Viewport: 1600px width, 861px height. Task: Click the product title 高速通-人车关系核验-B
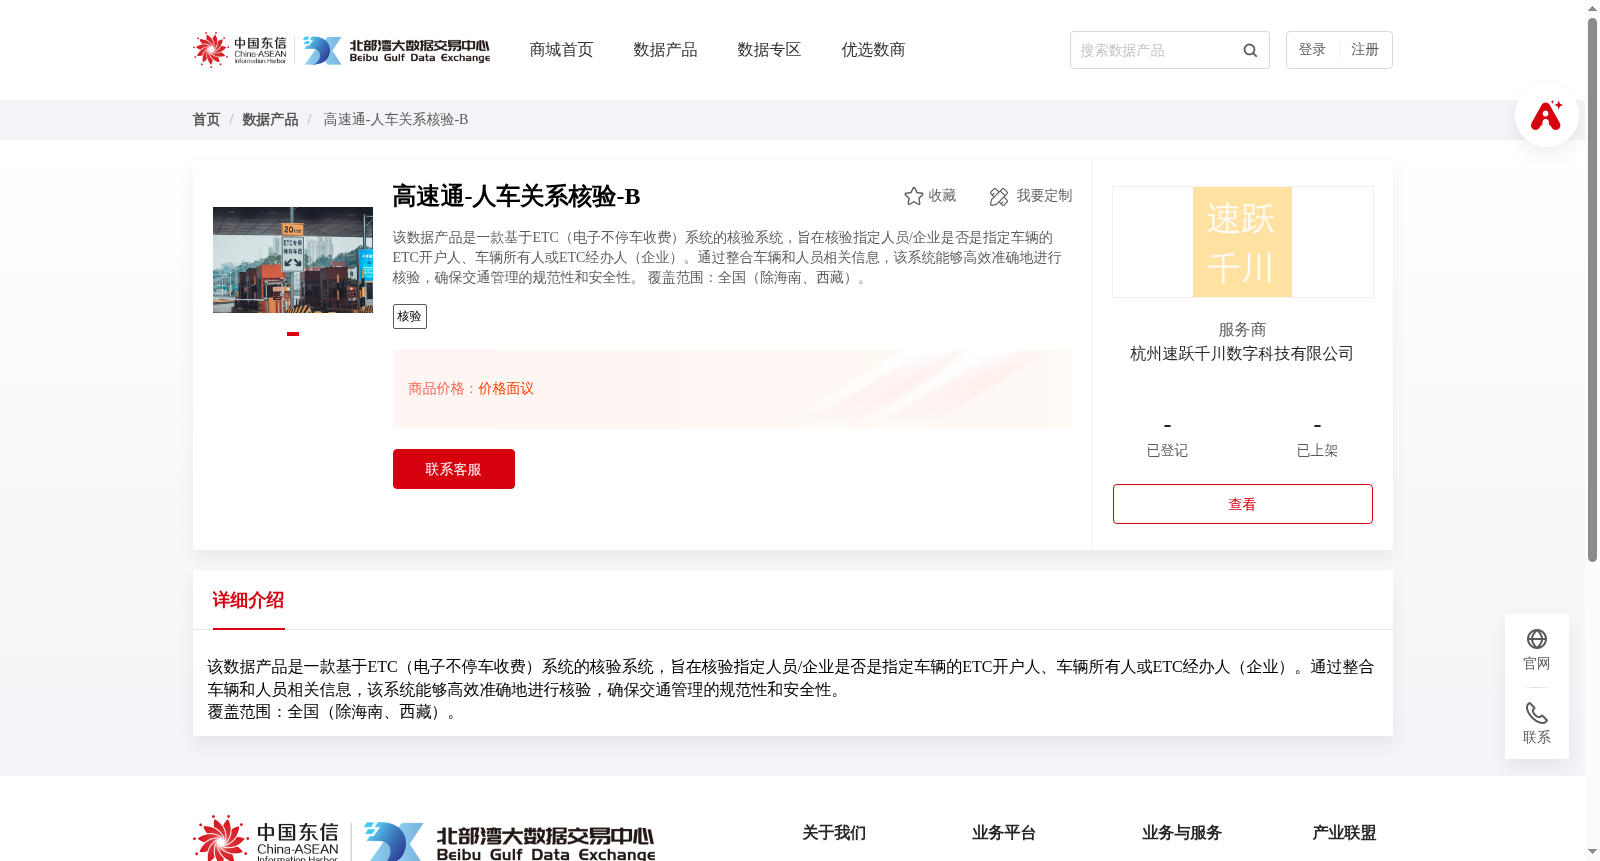[516, 196]
